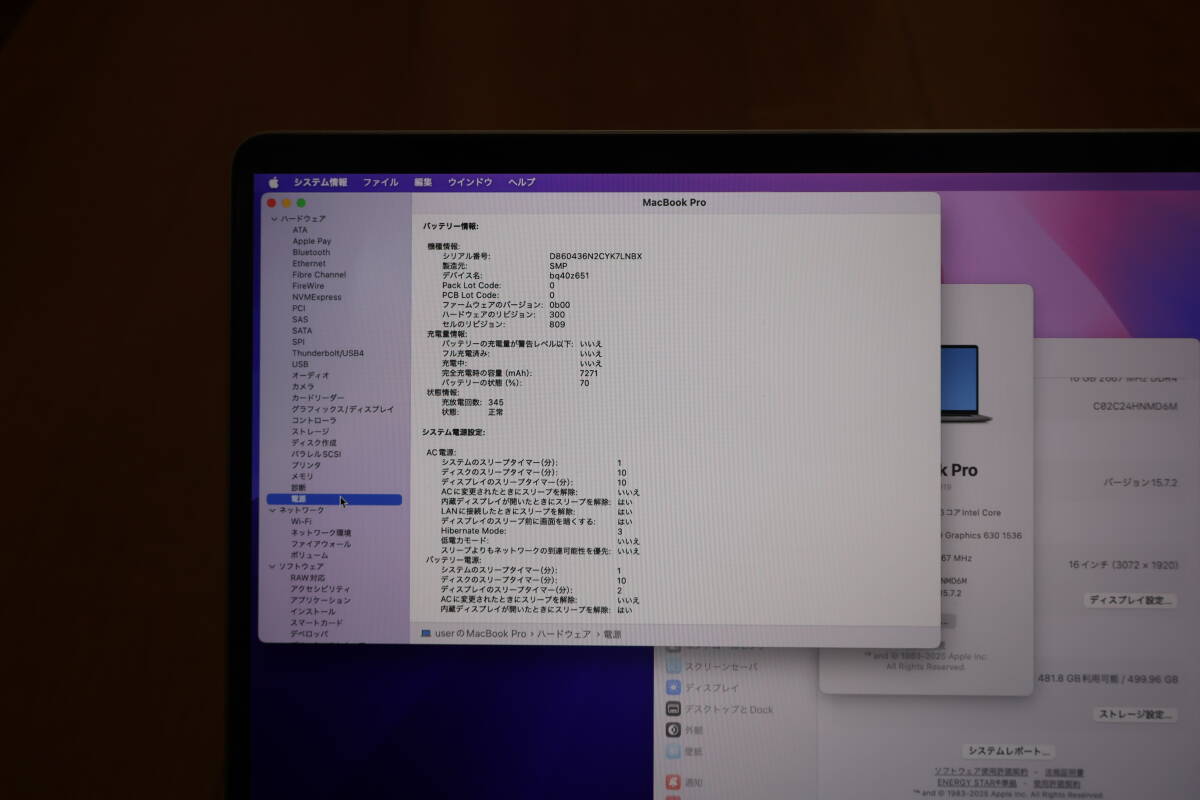This screenshot has height=800, width=1200.
Task: Select Bluetooth in the hardware list
Action: 310,252
